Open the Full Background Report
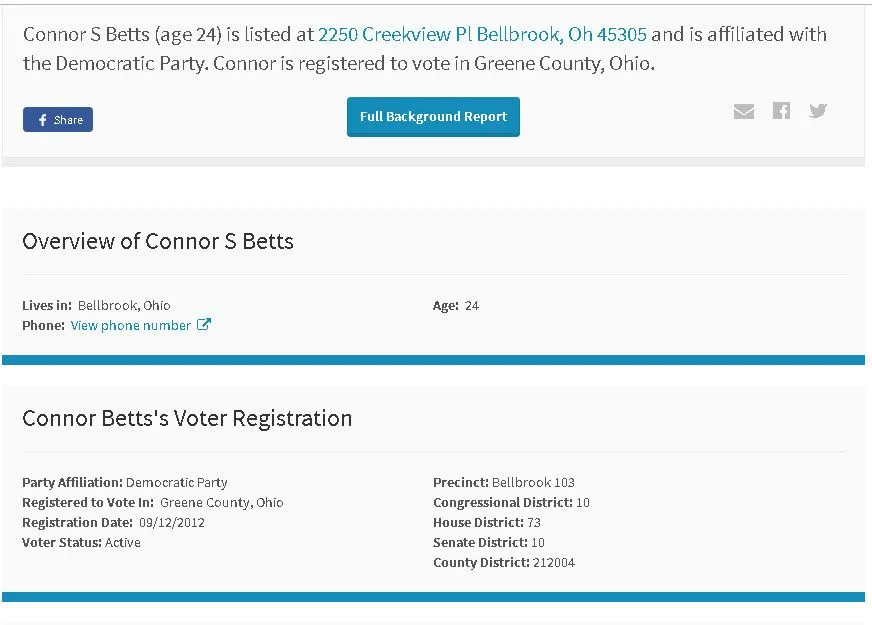 tap(433, 117)
